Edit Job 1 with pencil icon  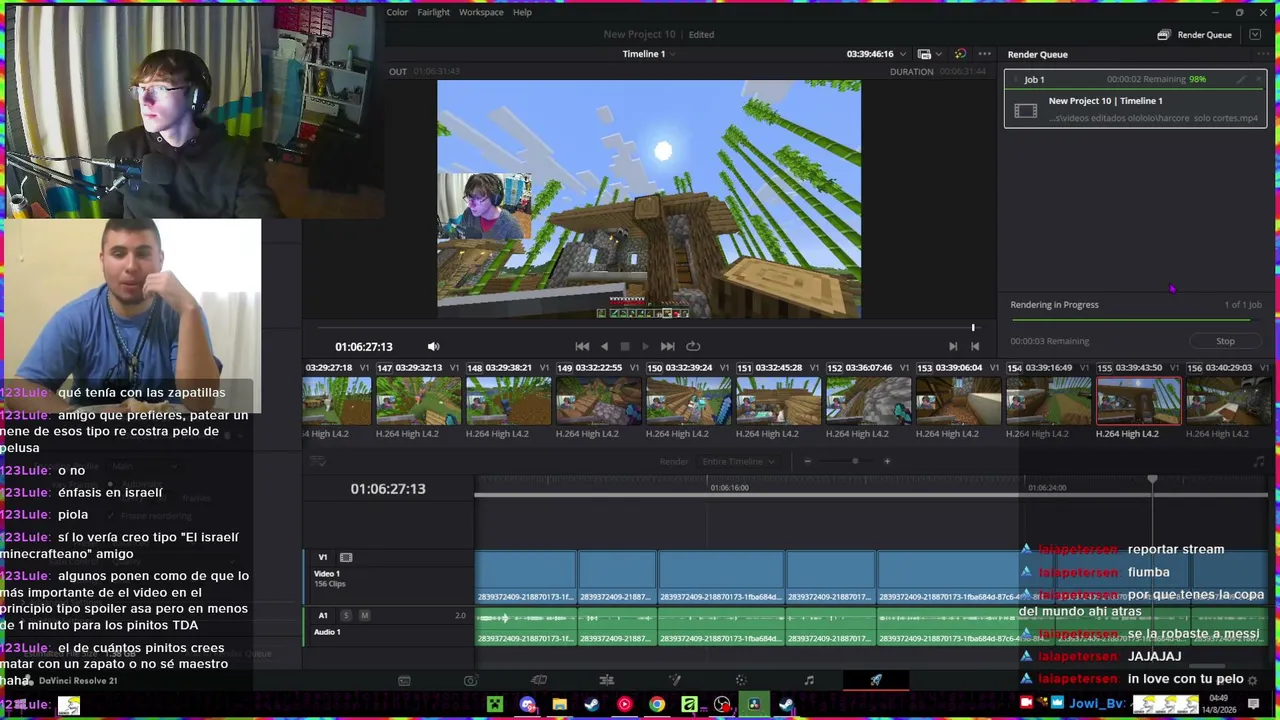tap(1241, 80)
